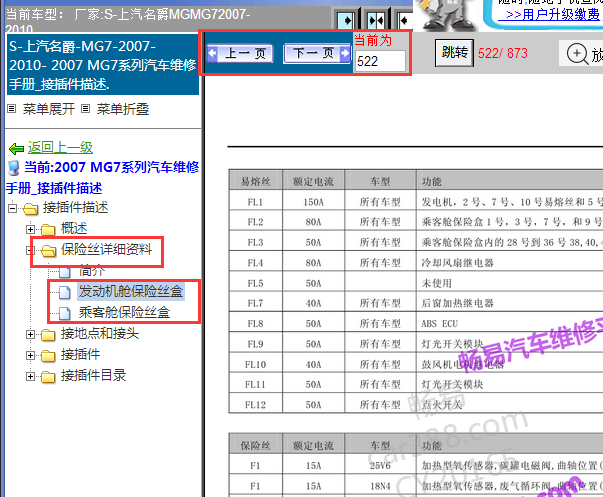The height and width of the screenshot is (497, 603).
Task: Open 发动机舱保险丝盒 document
Action: 131,291
